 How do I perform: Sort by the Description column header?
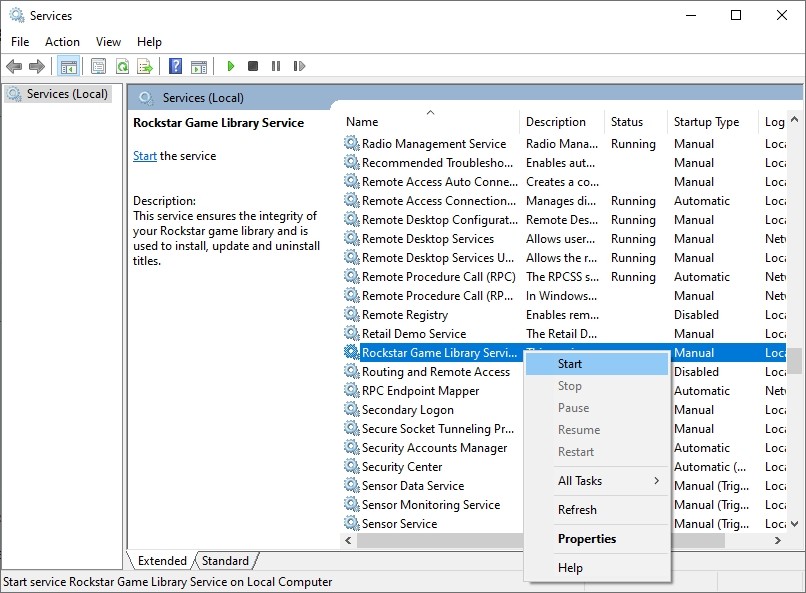pyautogui.click(x=561, y=122)
